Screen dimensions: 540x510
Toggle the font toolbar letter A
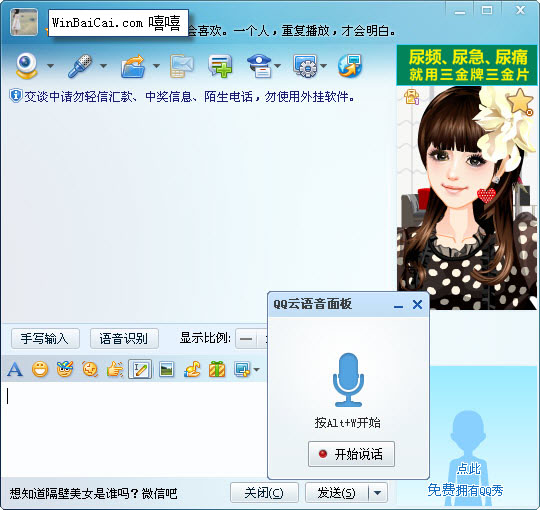tap(14, 370)
